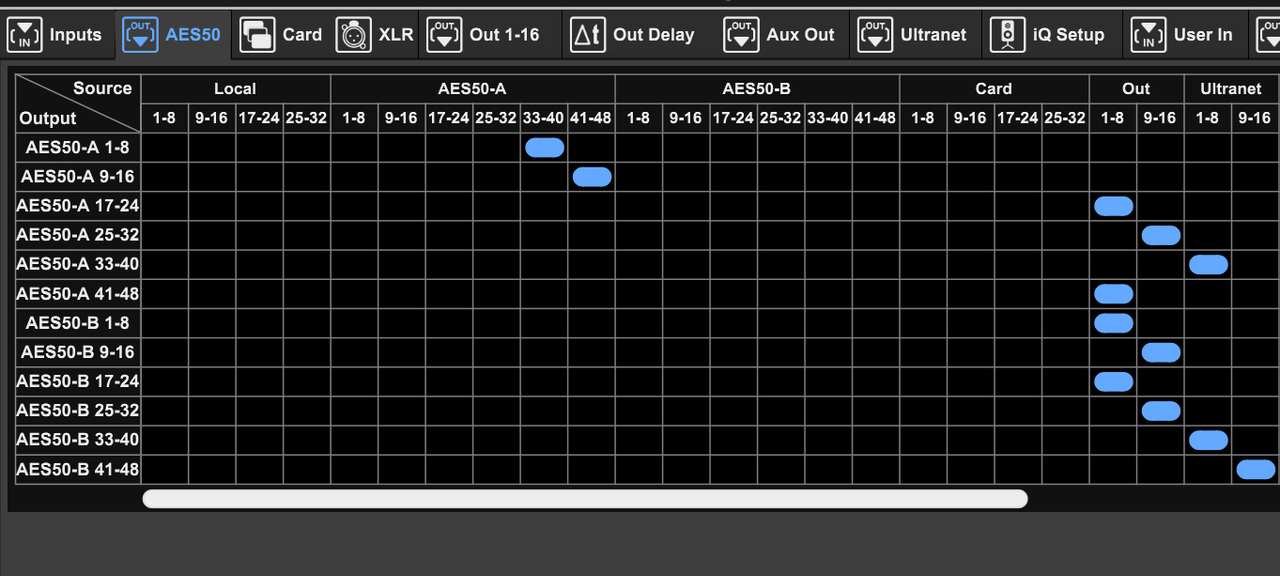Click the AES50-B source group header
This screenshot has width=1280, height=576.
coord(757,89)
